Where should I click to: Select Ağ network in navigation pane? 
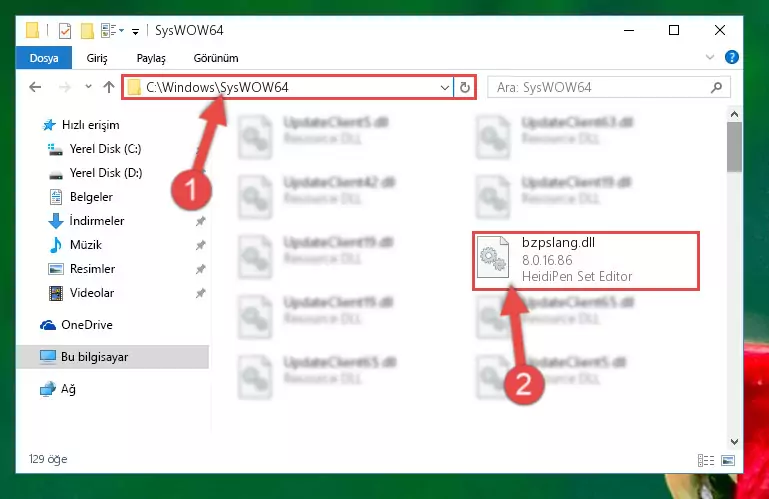[58, 389]
